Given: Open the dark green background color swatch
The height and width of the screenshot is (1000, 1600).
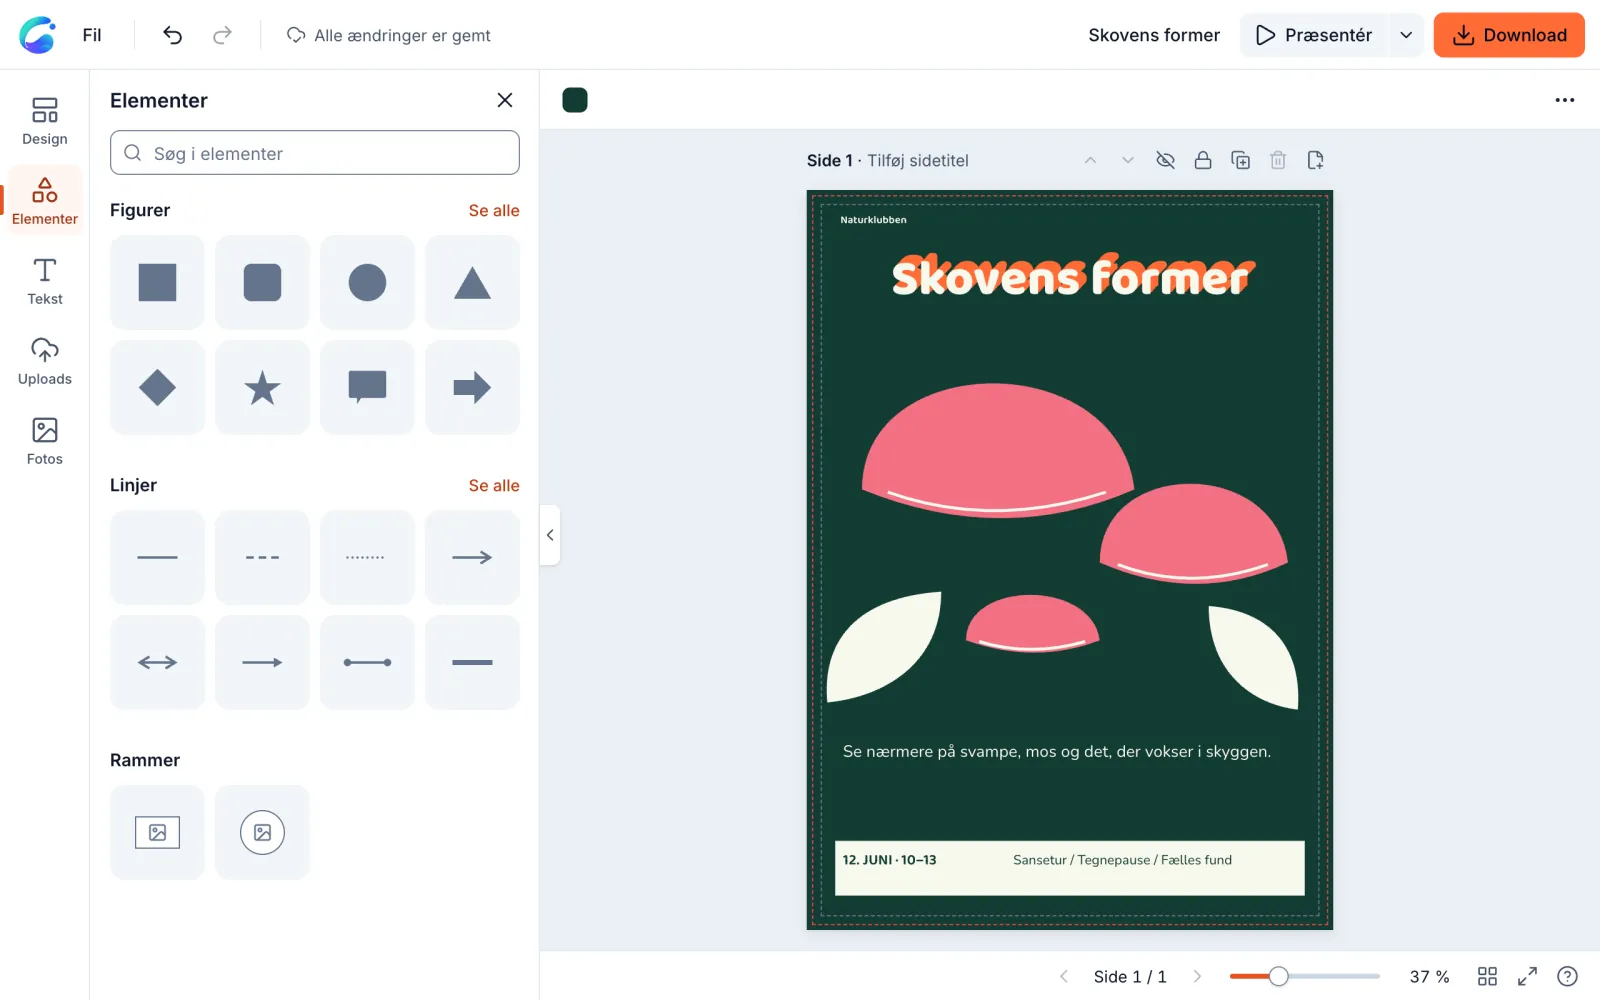Looking at the screenshot, I should (575, 100).
